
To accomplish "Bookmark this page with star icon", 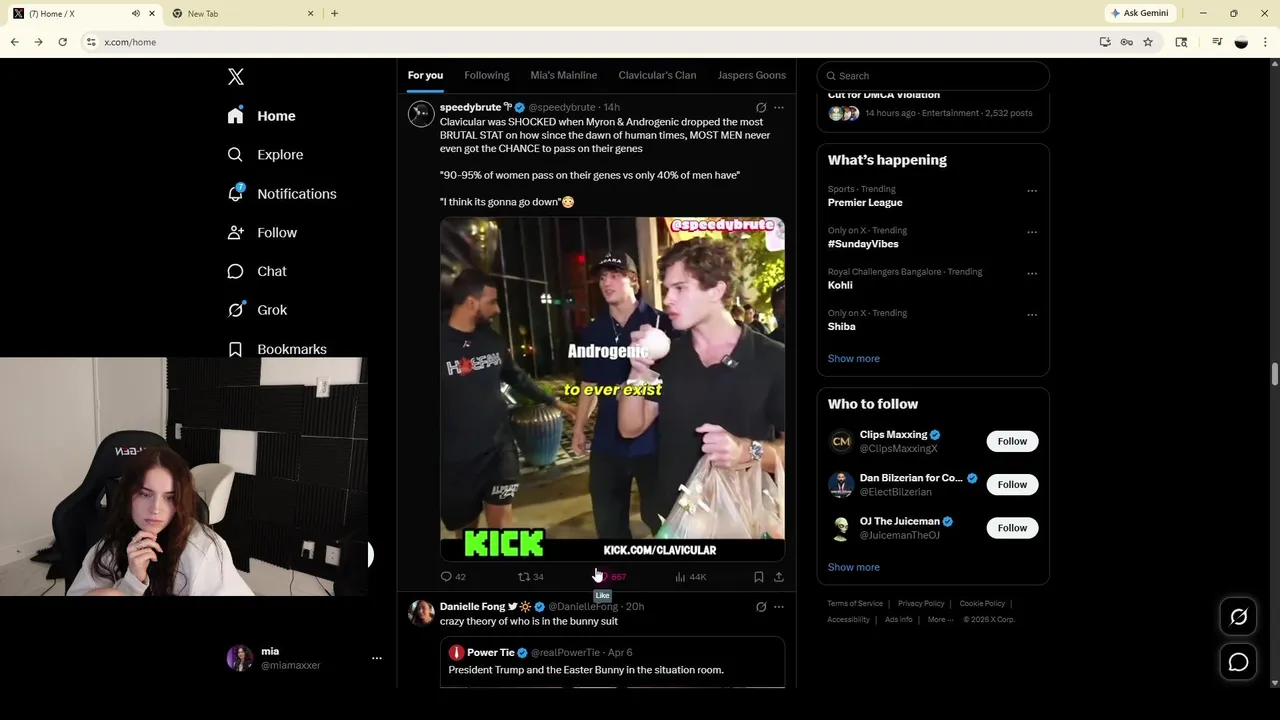I will pos(1148,42).
